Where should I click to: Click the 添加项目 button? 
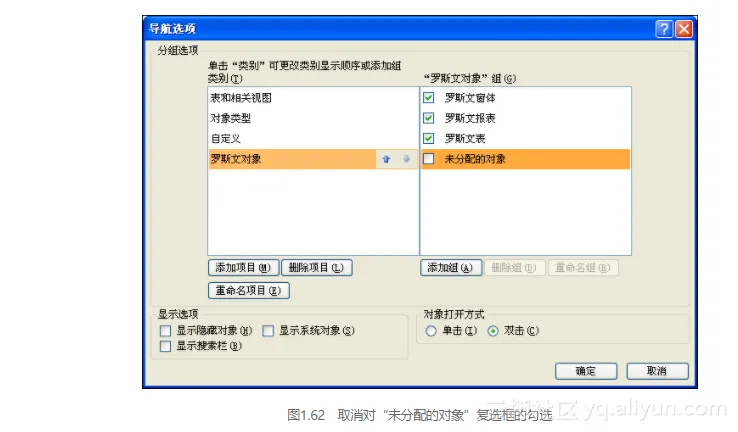coord(243,268)
